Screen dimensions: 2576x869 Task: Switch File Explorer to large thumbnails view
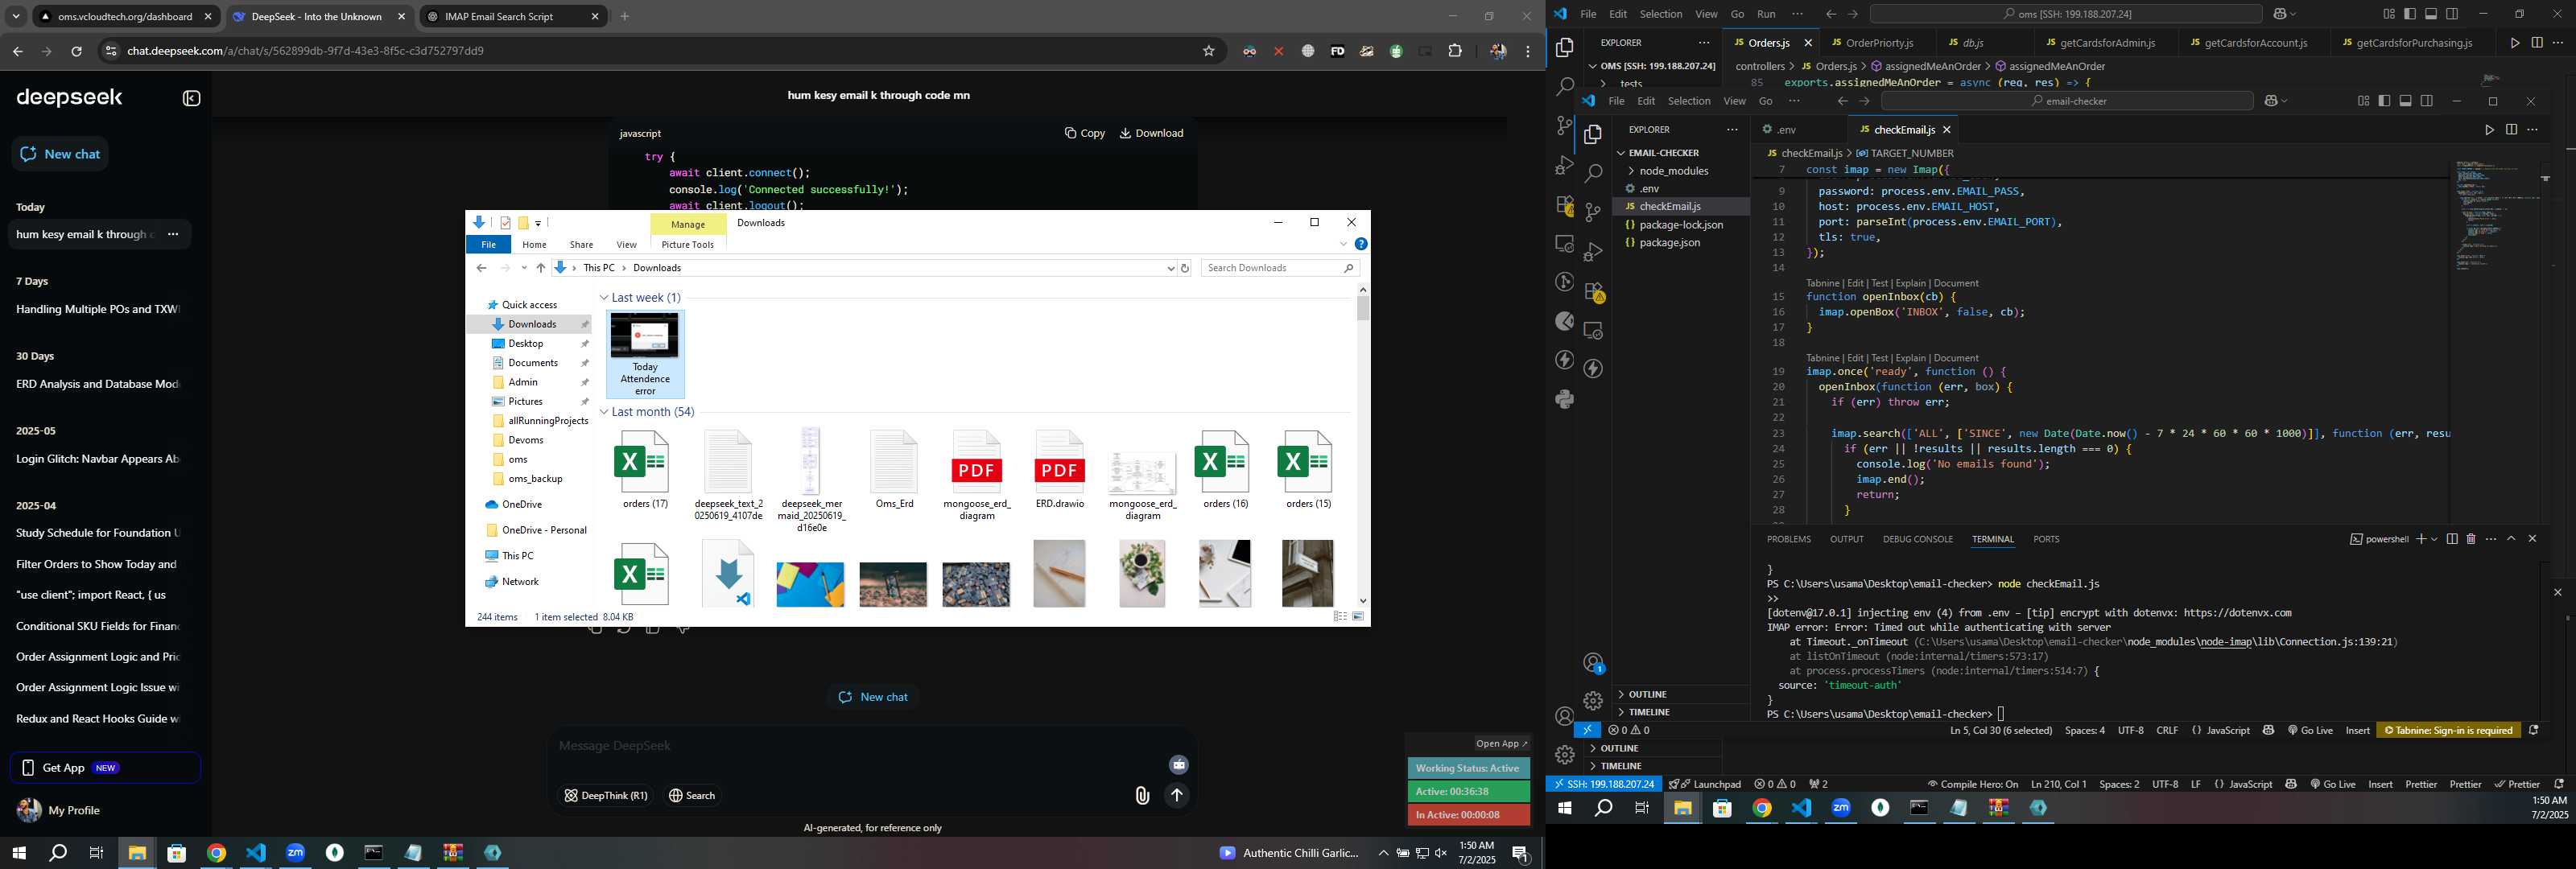coord(1358,617)
